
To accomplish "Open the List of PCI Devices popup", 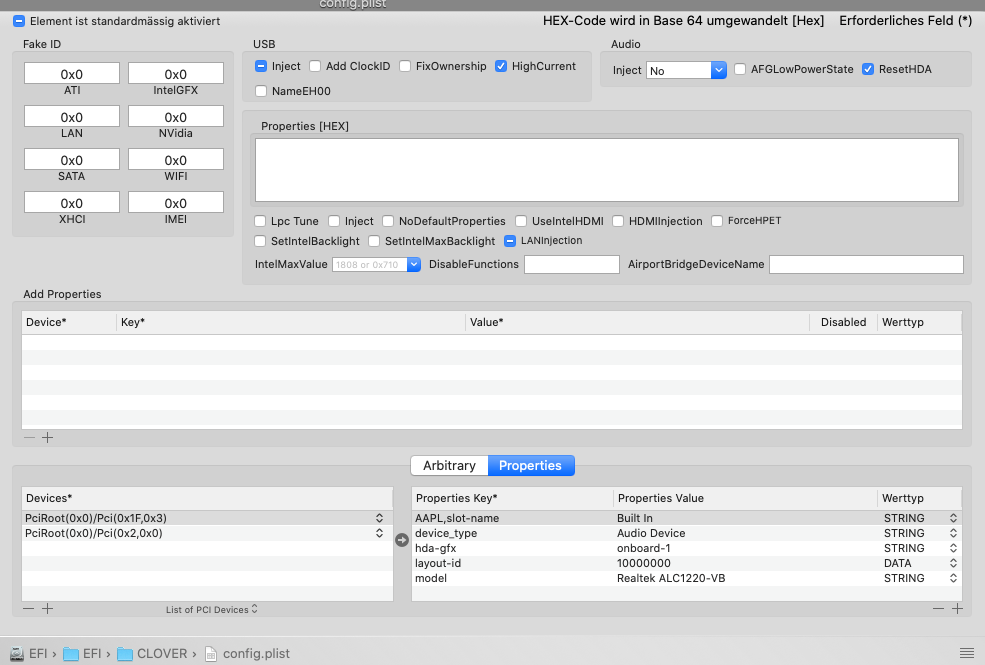I will click(212, 609).
